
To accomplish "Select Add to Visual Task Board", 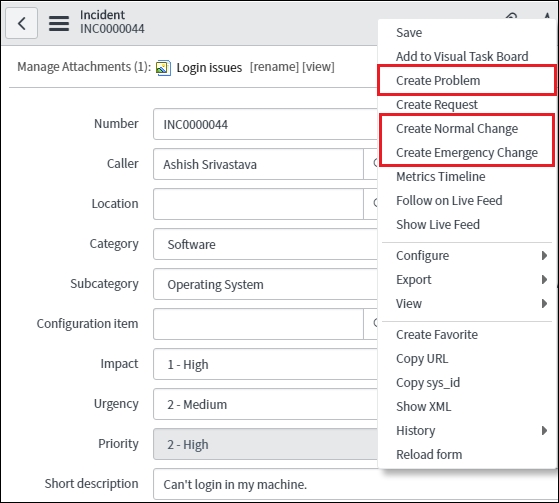I will pyautogui.click(x=462, y=56).
